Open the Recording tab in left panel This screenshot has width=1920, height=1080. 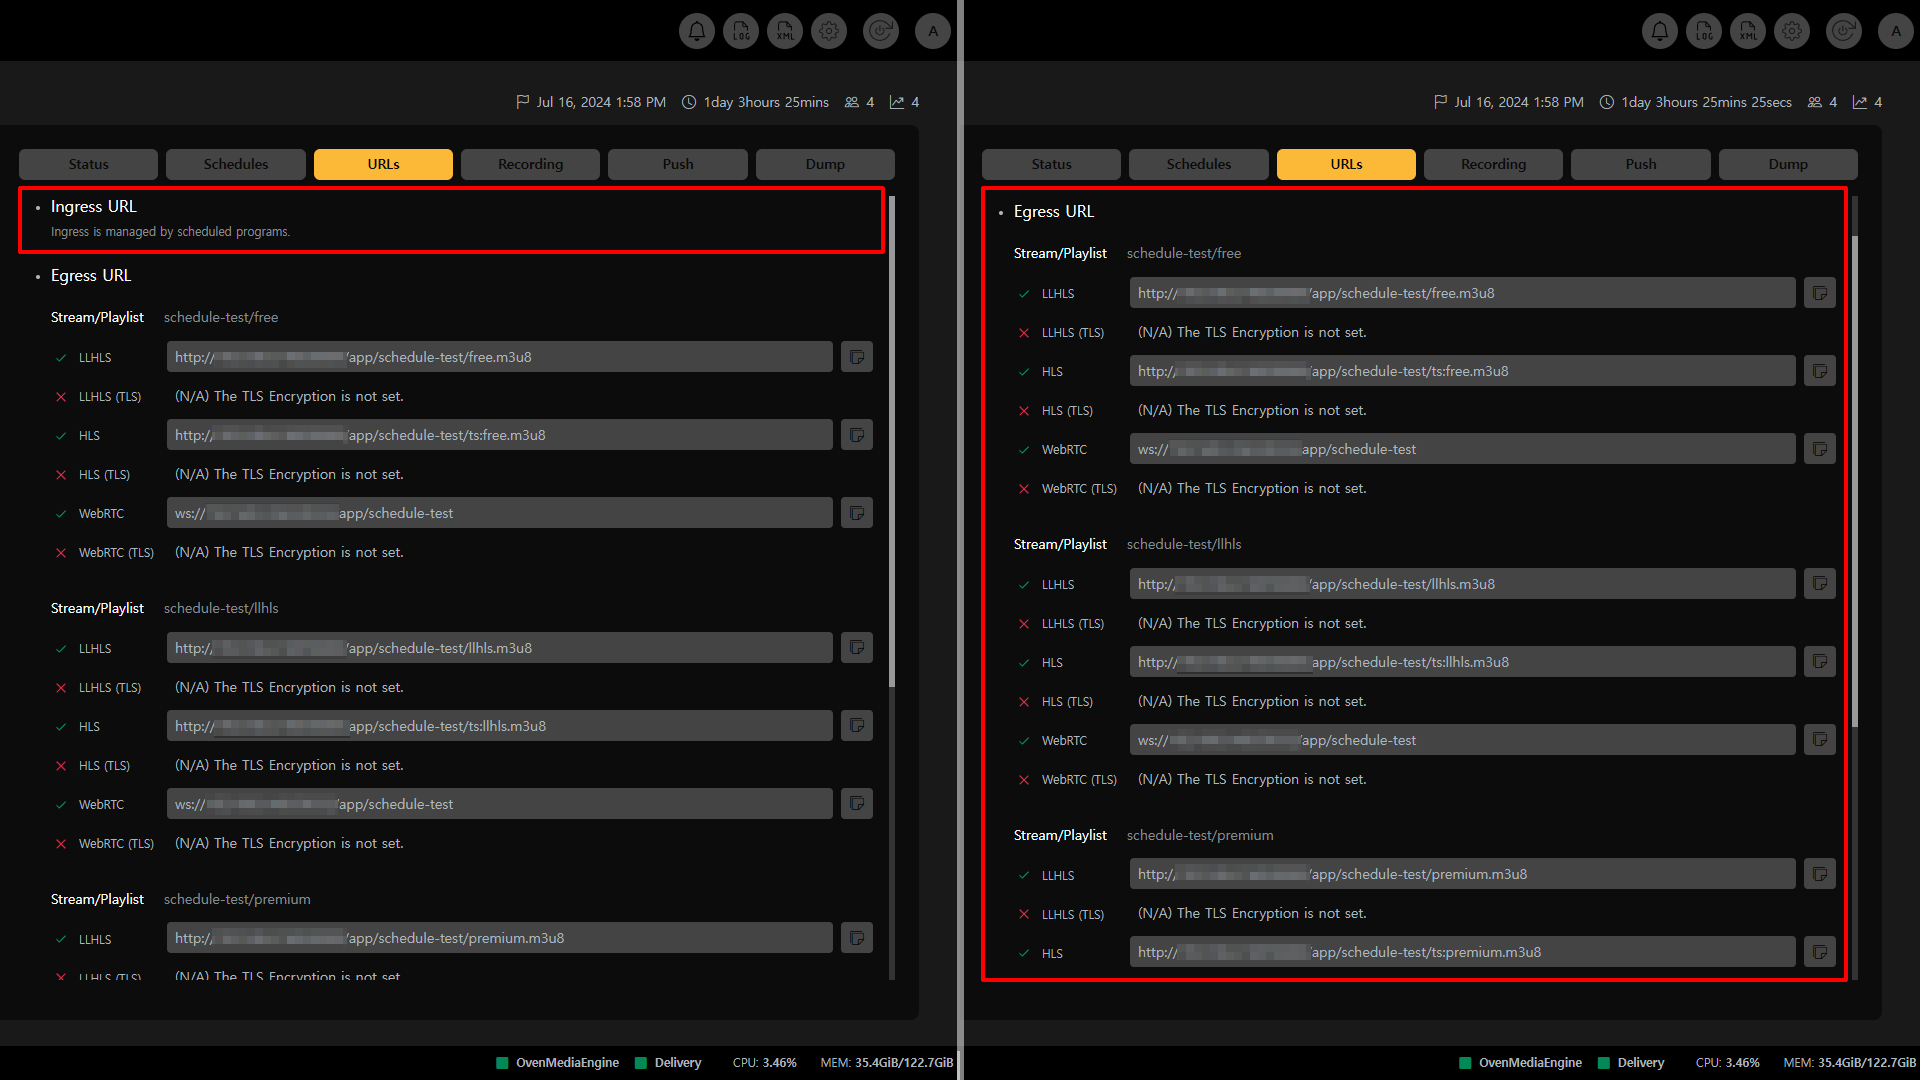pos(530,164)
